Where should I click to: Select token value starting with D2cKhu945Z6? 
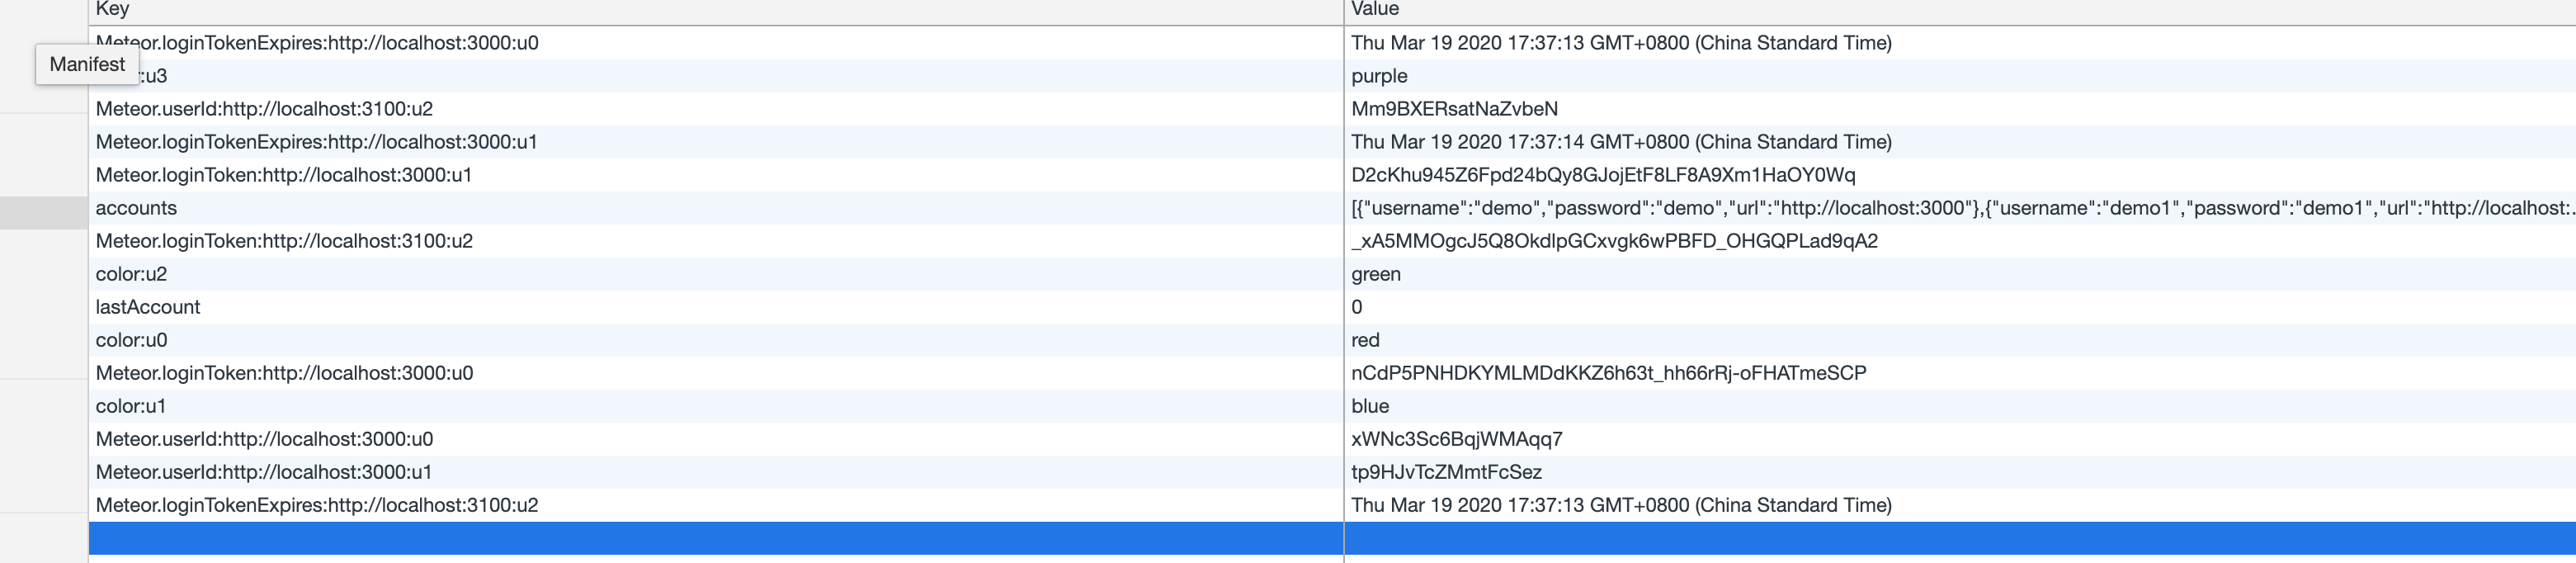[x=1603, y=175]
